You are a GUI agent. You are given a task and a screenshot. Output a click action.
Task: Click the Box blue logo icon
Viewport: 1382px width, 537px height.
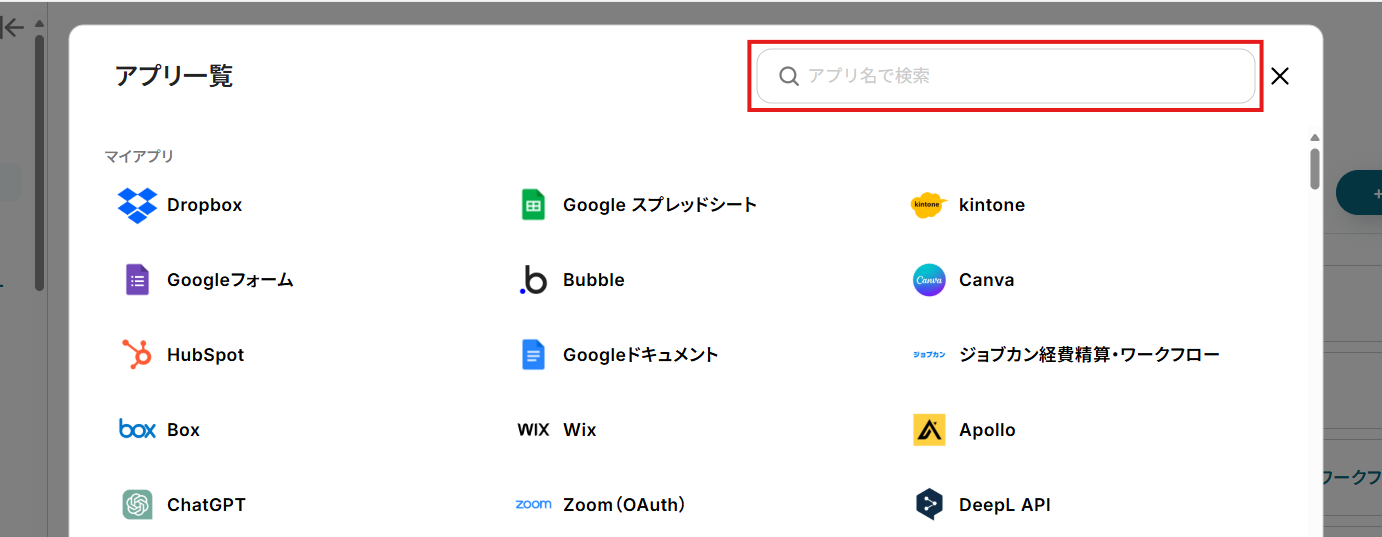(x=137, y=430)
